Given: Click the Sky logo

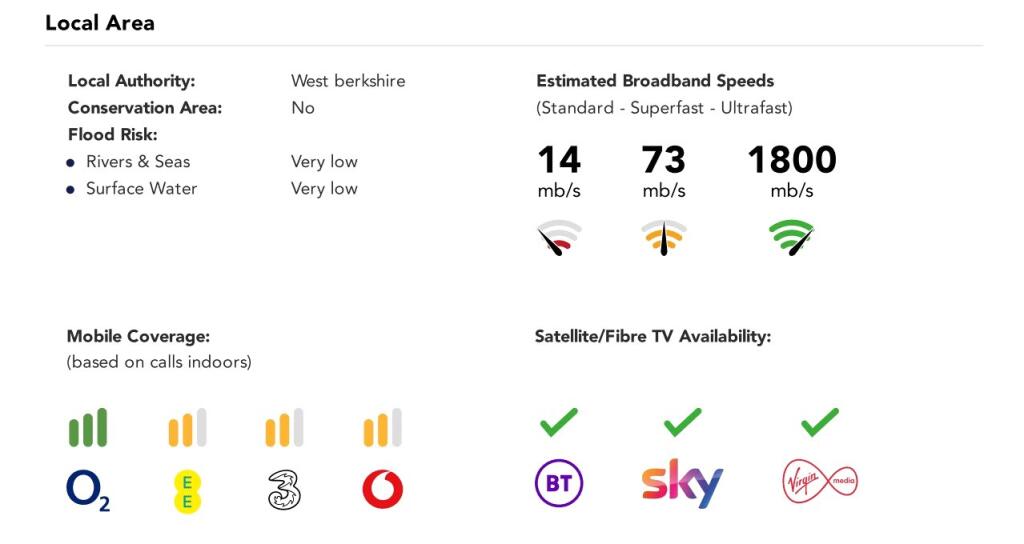Looking at the screenshot, I should point(681,484).
